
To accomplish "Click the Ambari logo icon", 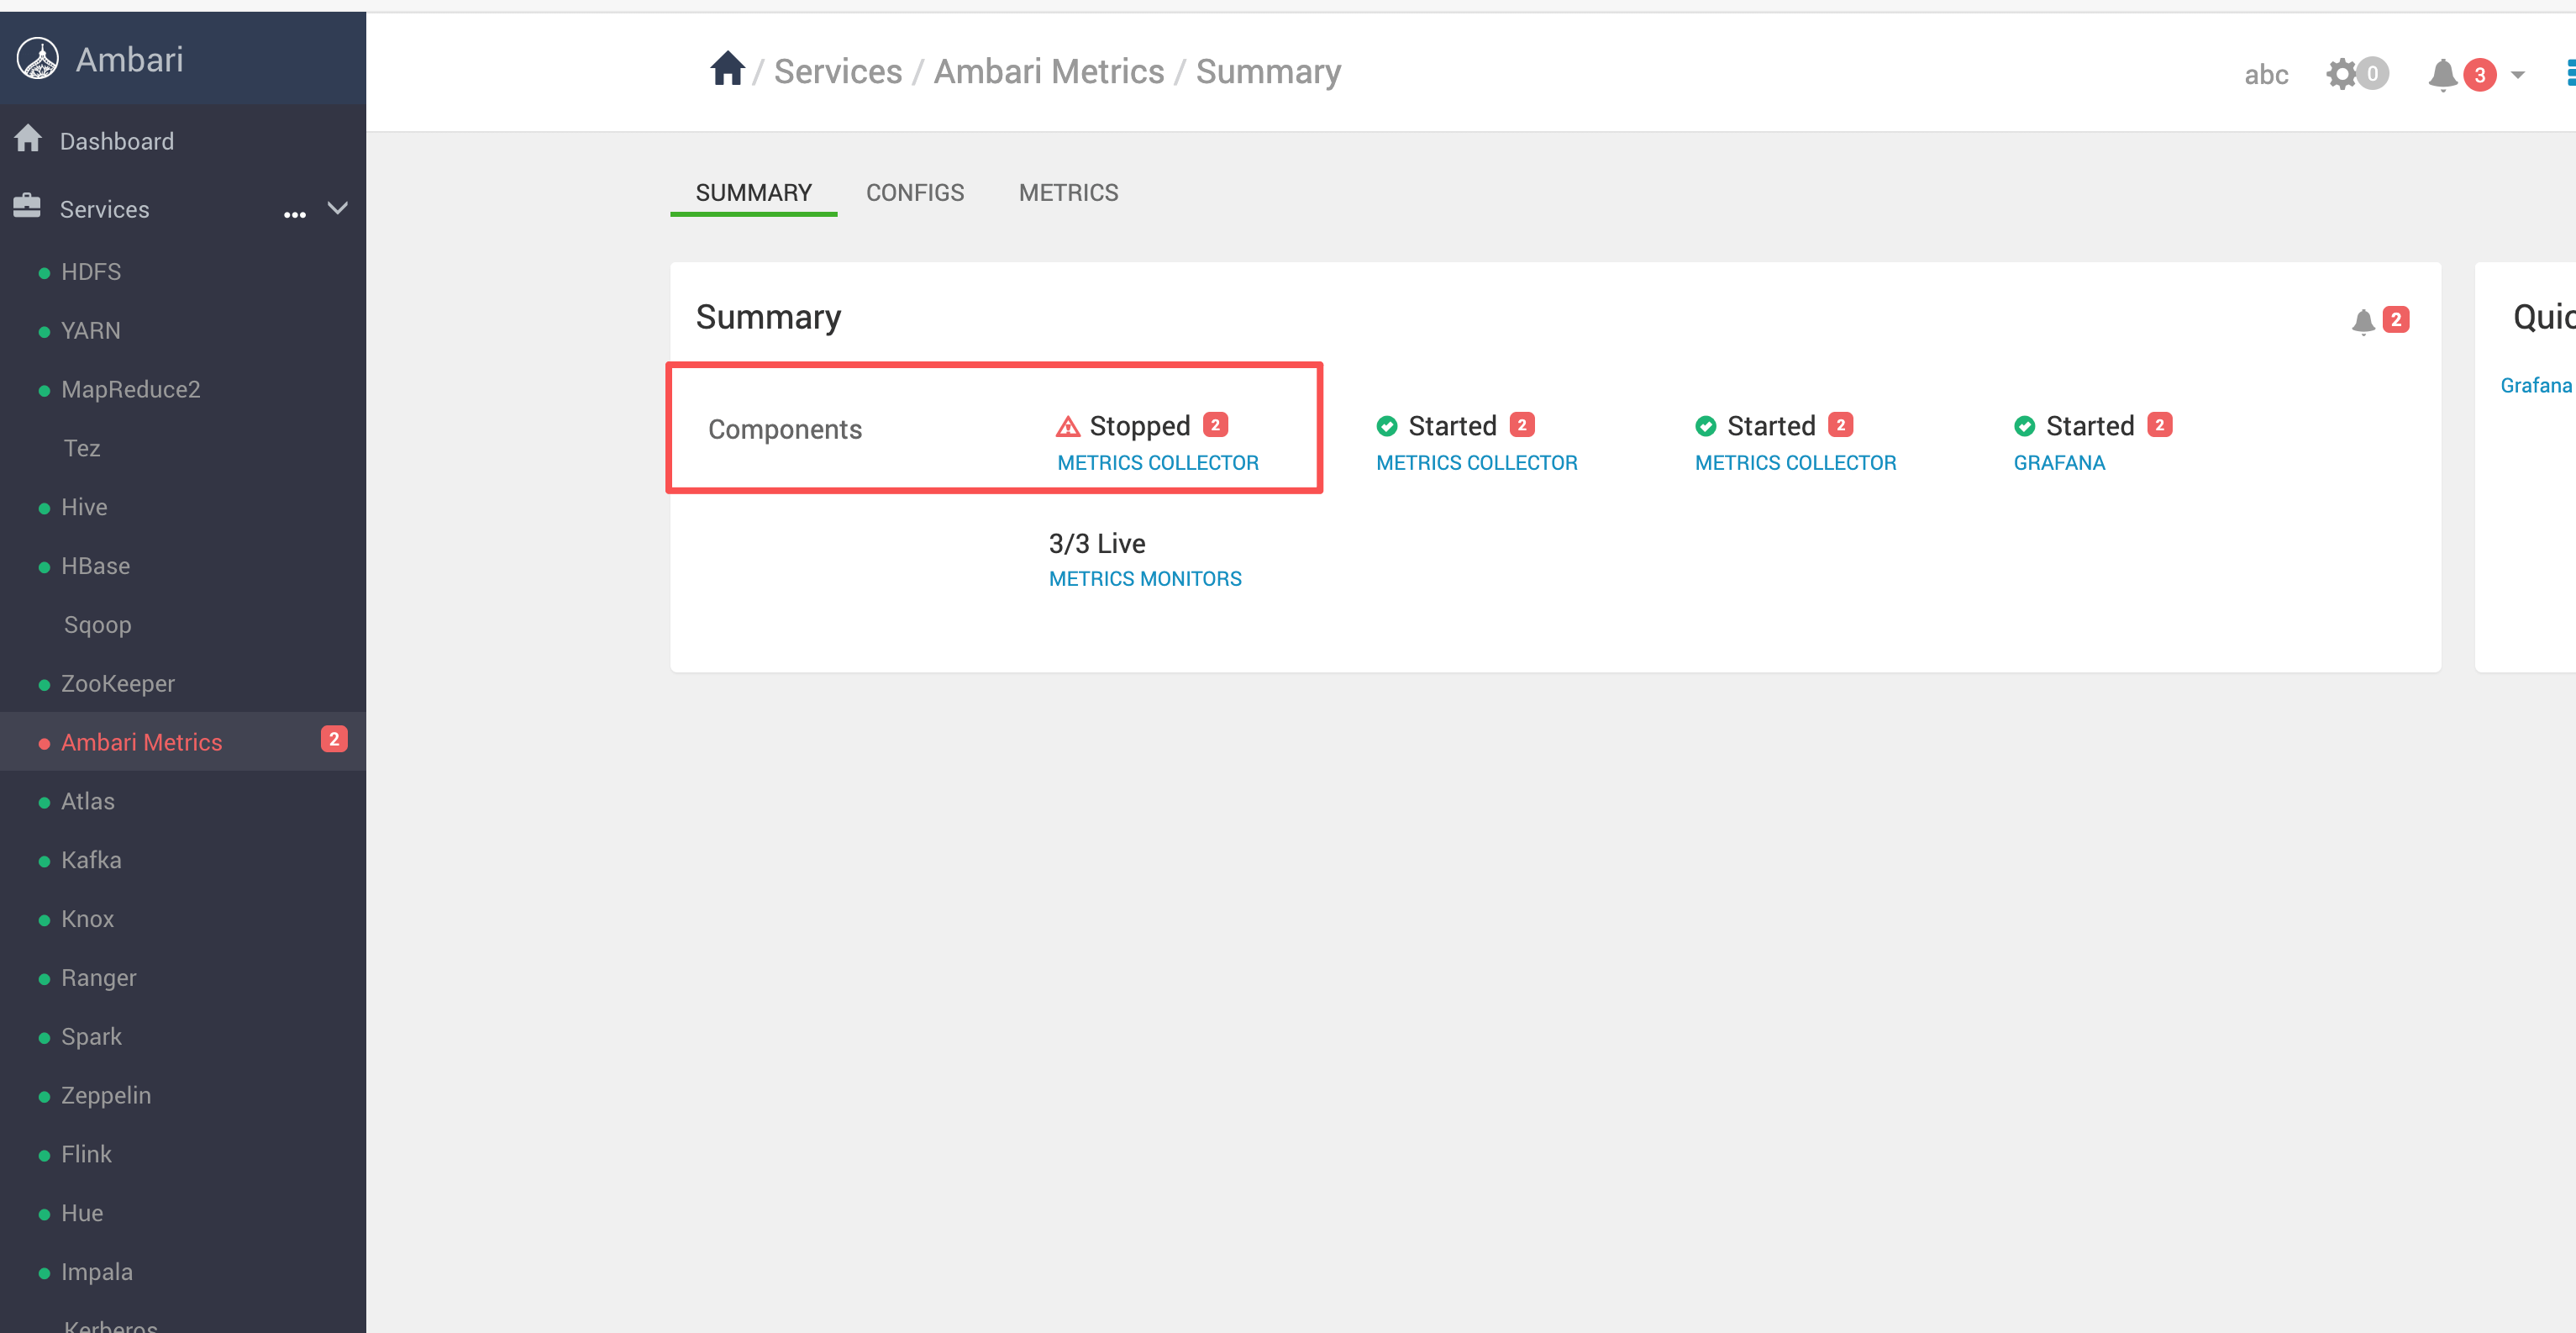I will (38, 58).
